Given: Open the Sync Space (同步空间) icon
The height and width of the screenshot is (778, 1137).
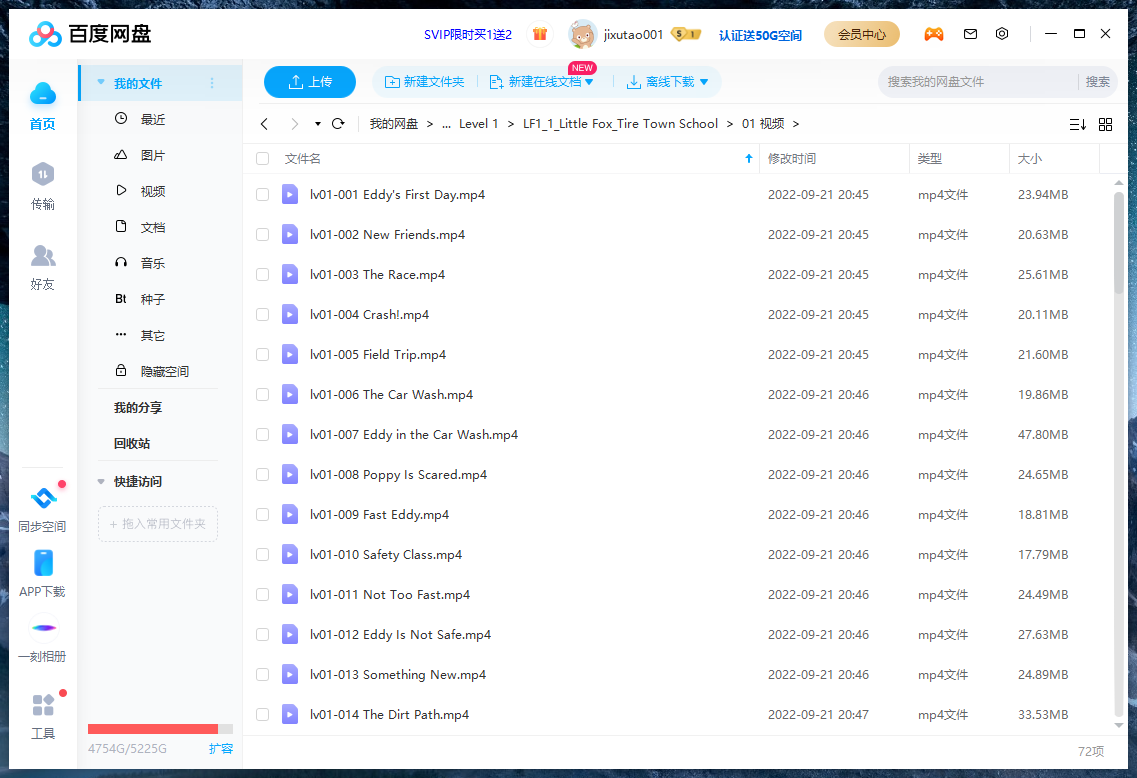Looking at the screenshot, I should click(x=42, y=508).
